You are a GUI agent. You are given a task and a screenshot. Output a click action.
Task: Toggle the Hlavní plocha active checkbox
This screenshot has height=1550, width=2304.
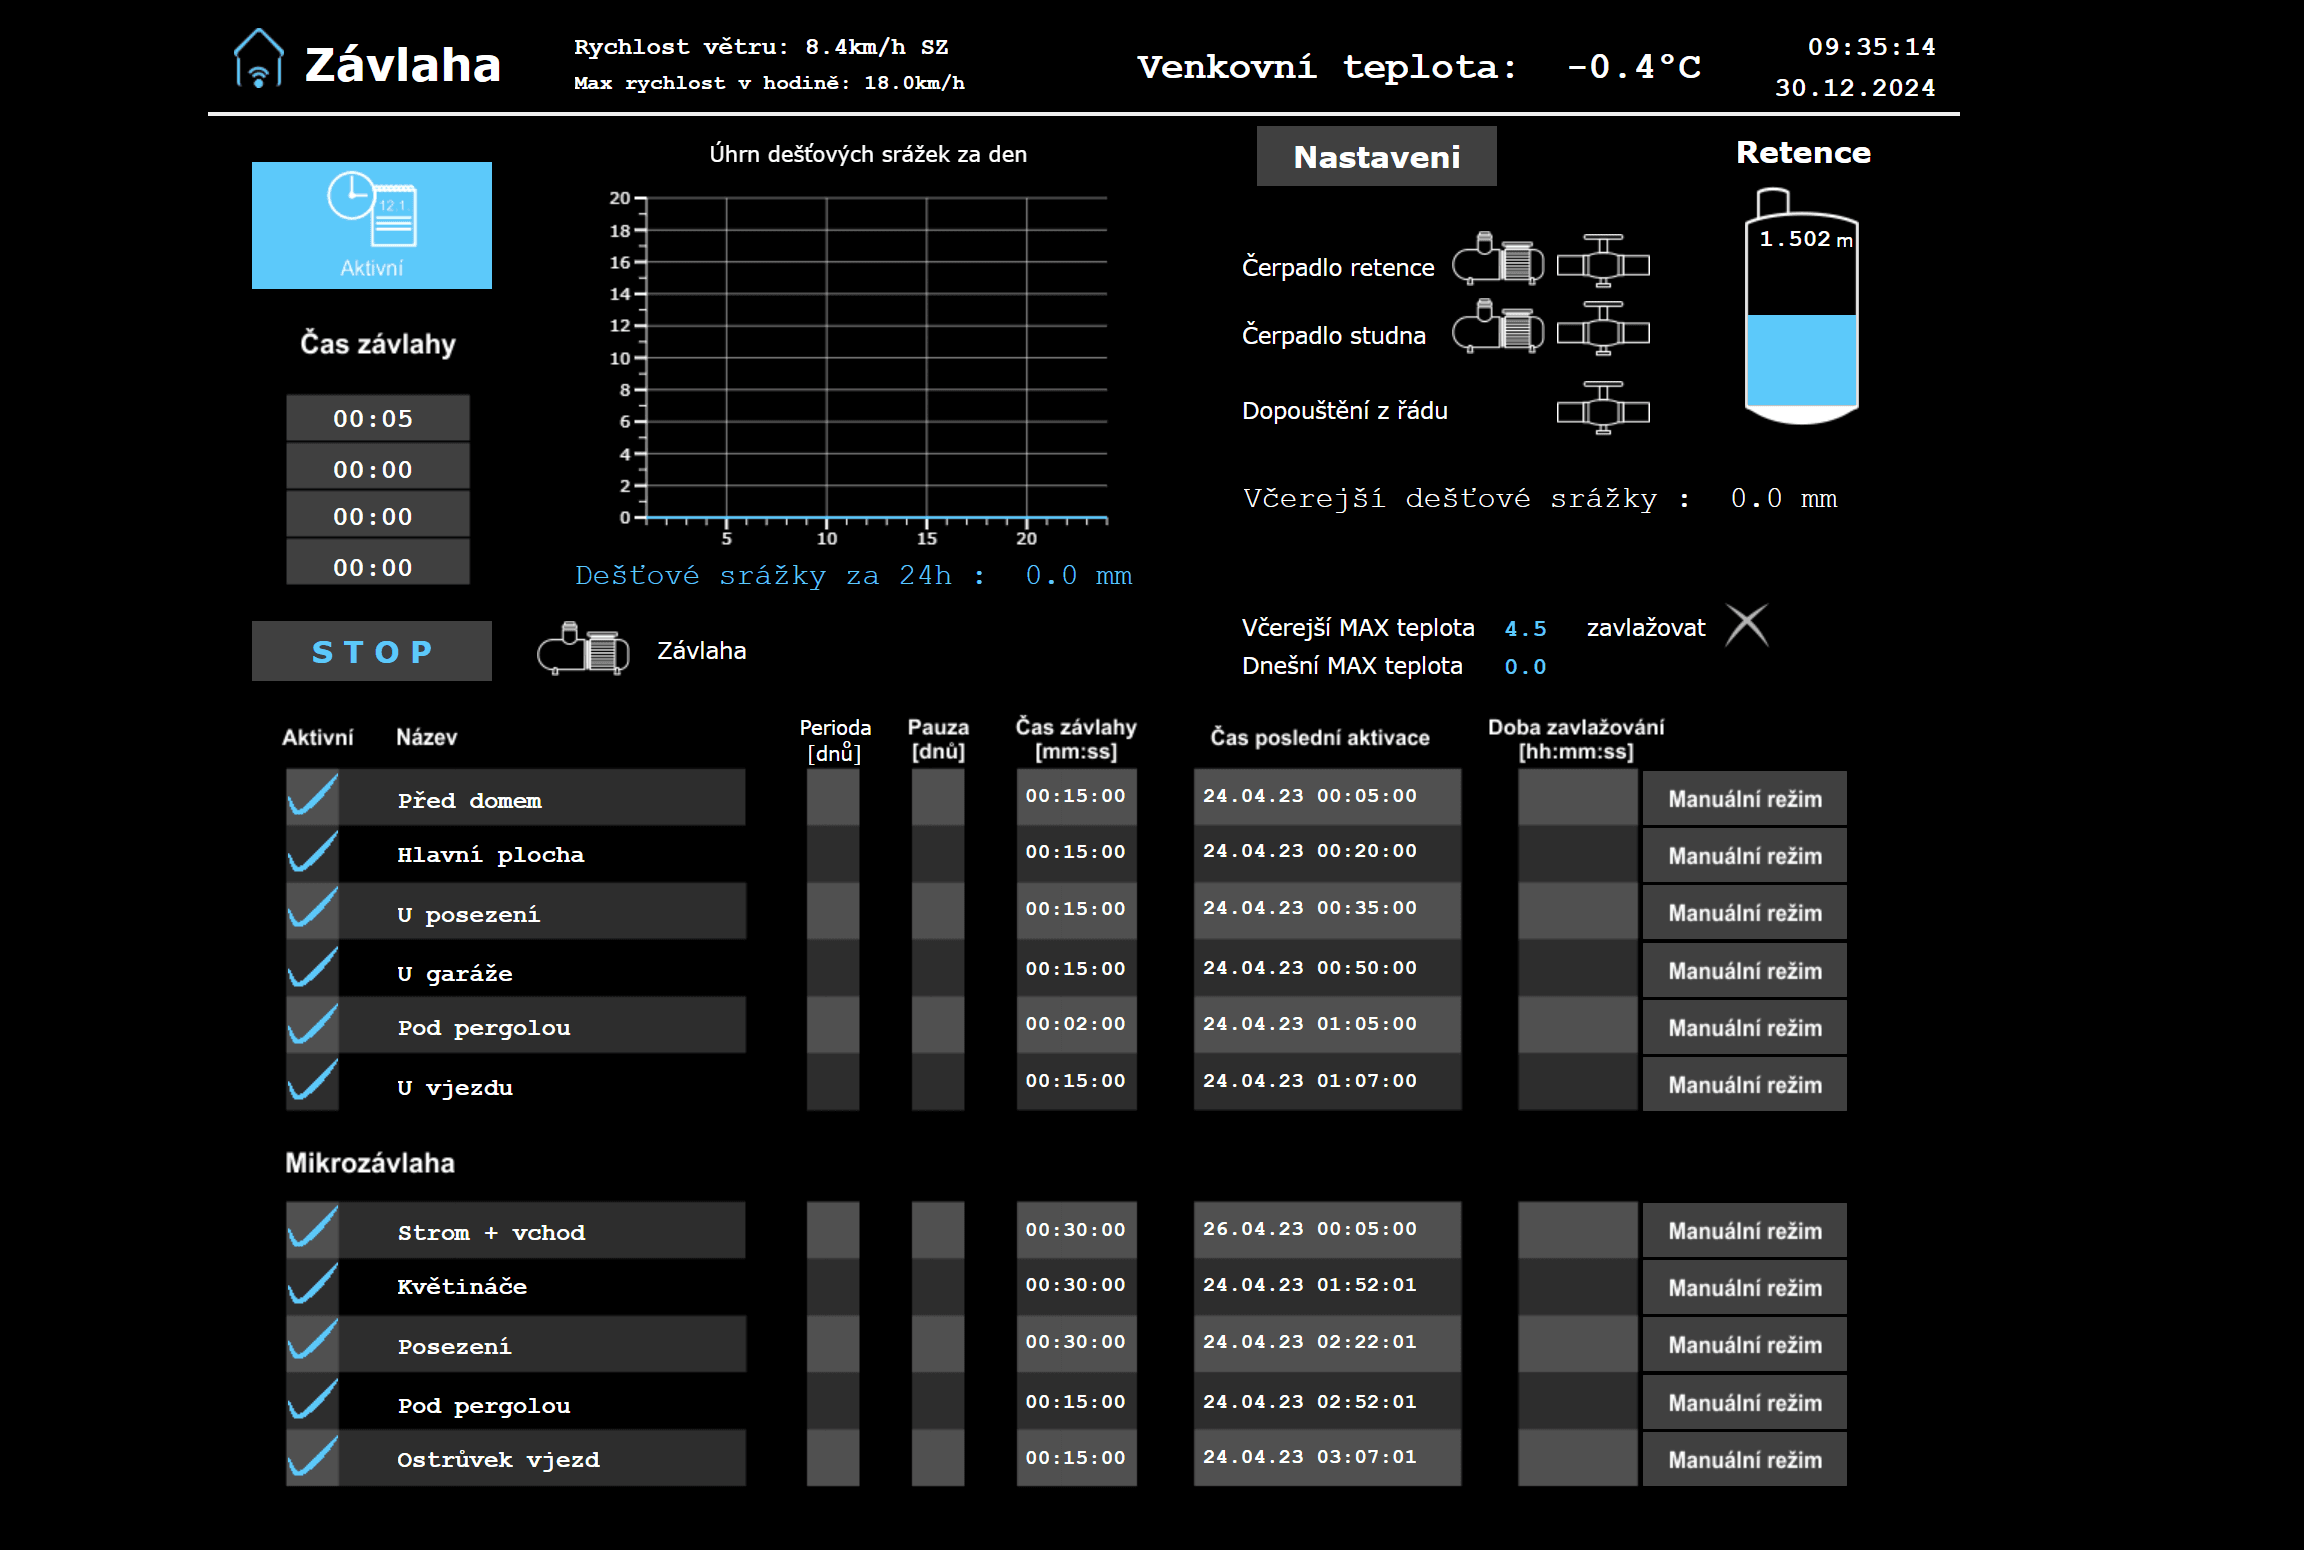coord(313,853)
